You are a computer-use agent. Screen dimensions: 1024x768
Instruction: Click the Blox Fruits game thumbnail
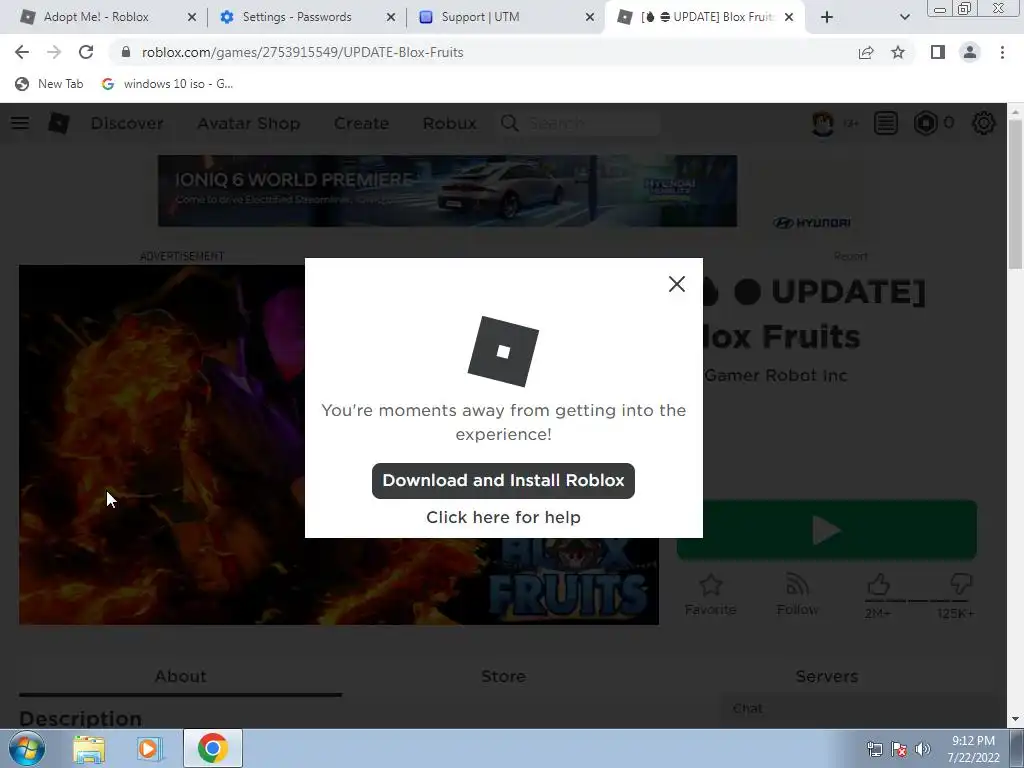[162, 444]
